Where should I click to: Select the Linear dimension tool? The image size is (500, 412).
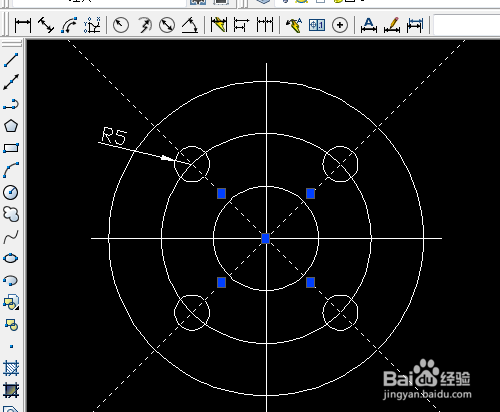(x=23, y=25)
